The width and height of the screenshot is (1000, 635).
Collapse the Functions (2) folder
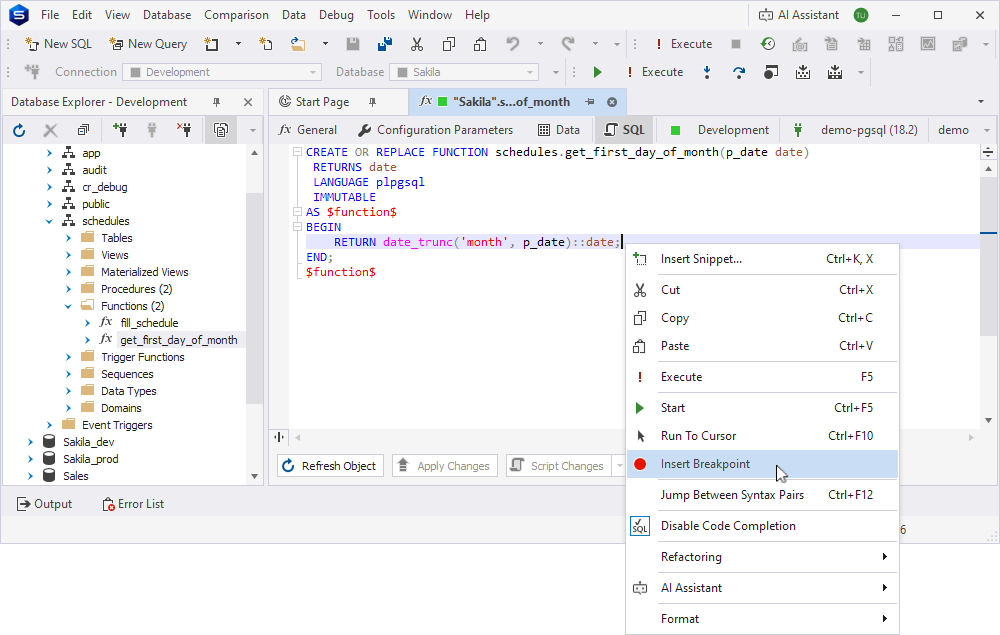pos(68,306)
